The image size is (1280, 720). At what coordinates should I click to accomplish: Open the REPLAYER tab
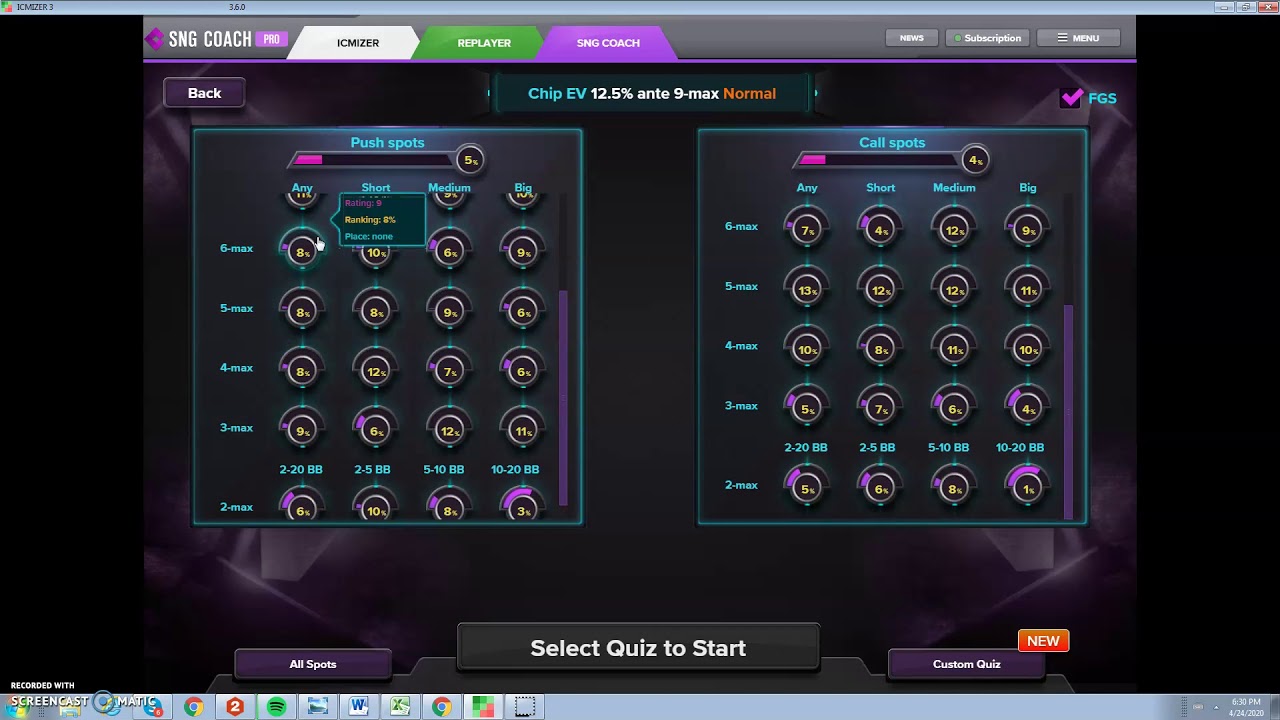point(484,43)
